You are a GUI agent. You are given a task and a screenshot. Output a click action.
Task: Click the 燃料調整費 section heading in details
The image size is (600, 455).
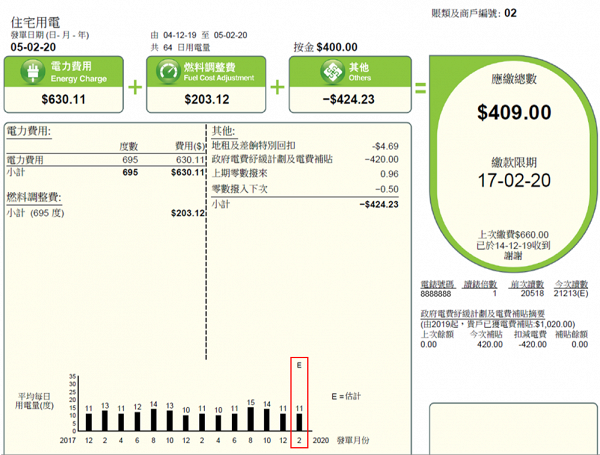(x=34, y=197)
